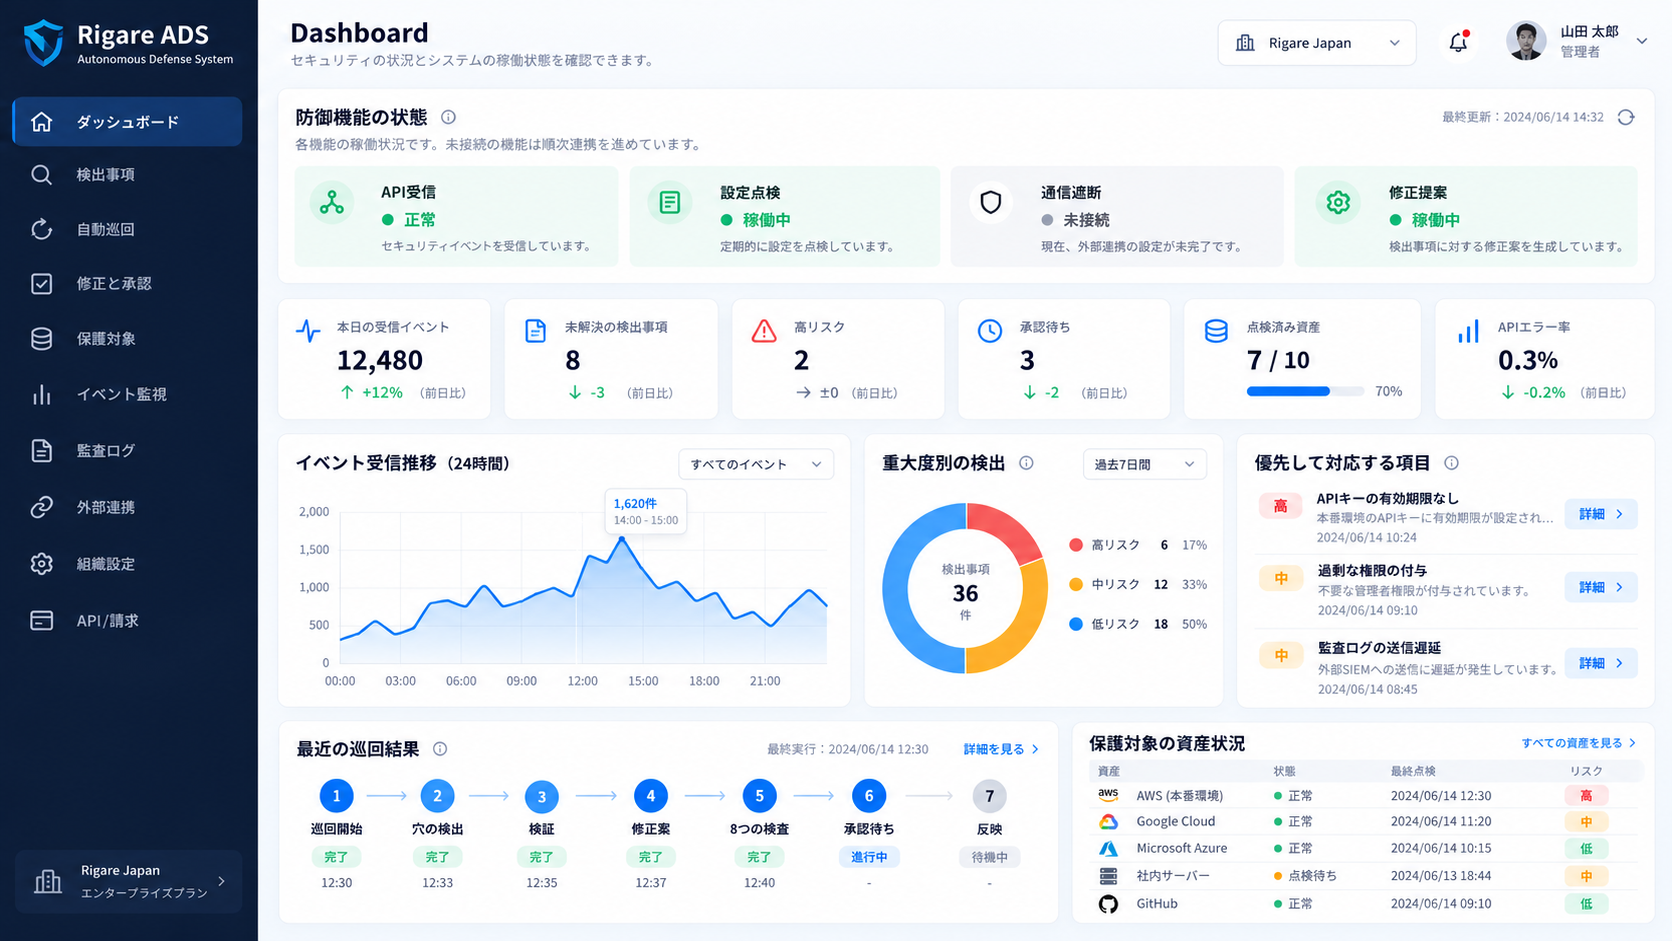Click step 1 巡回開始 circle

tap(336, 796)
